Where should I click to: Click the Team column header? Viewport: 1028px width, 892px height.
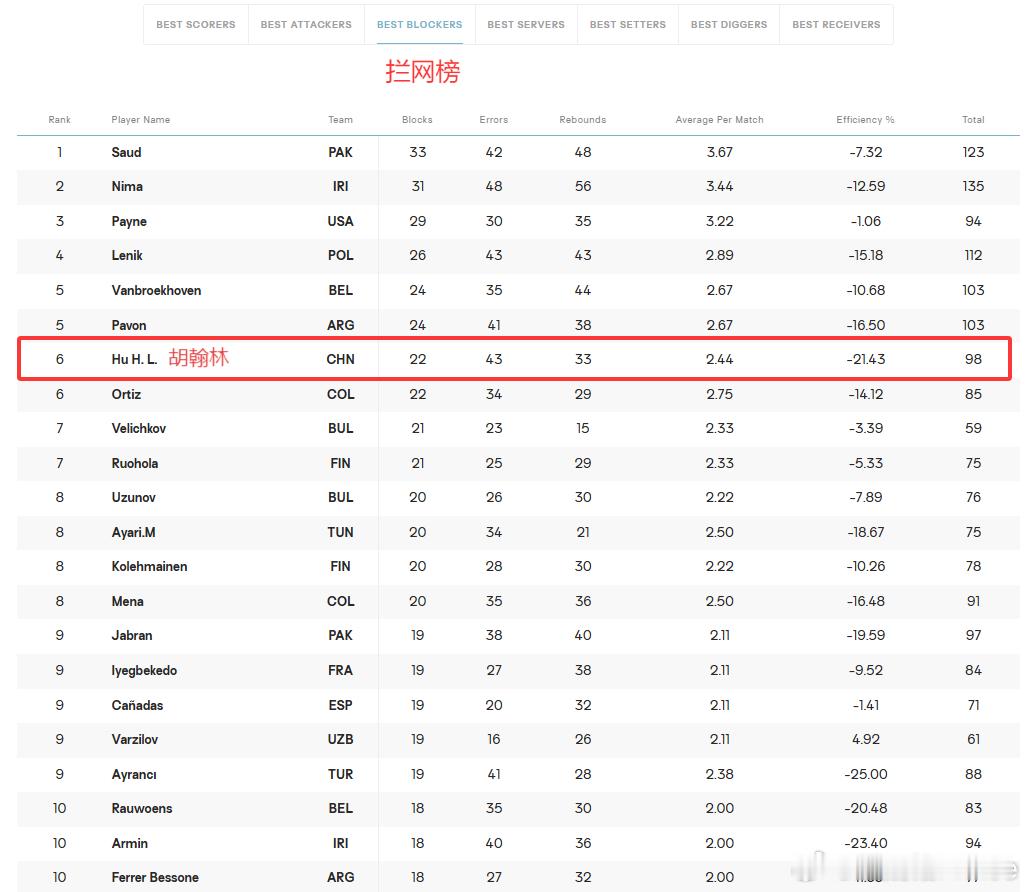[x=340, y=120]
